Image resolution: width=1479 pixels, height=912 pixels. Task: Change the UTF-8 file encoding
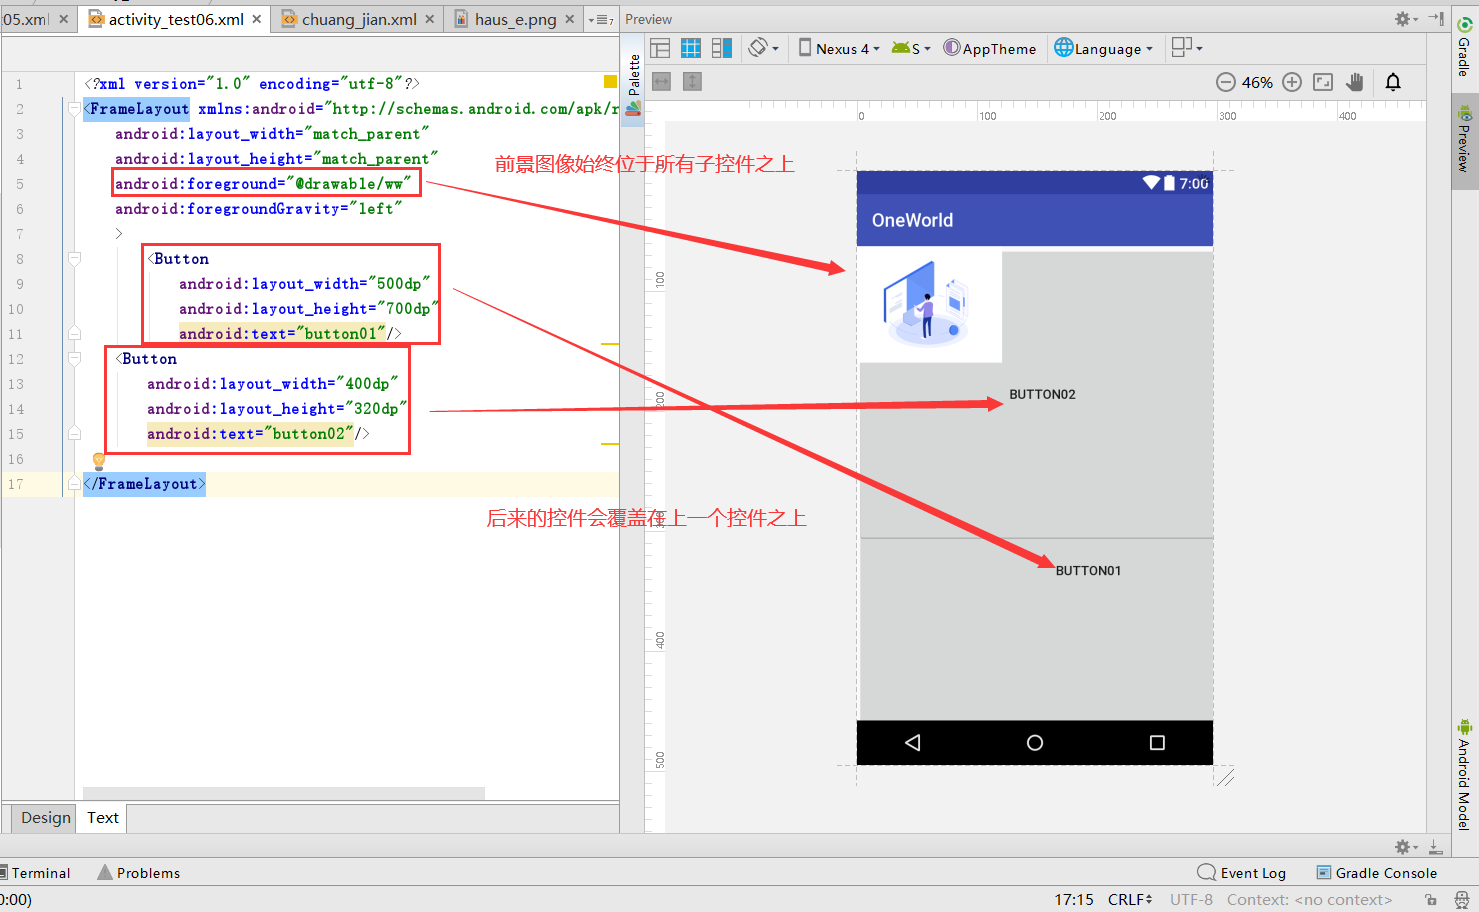(x=1191, y=900)
